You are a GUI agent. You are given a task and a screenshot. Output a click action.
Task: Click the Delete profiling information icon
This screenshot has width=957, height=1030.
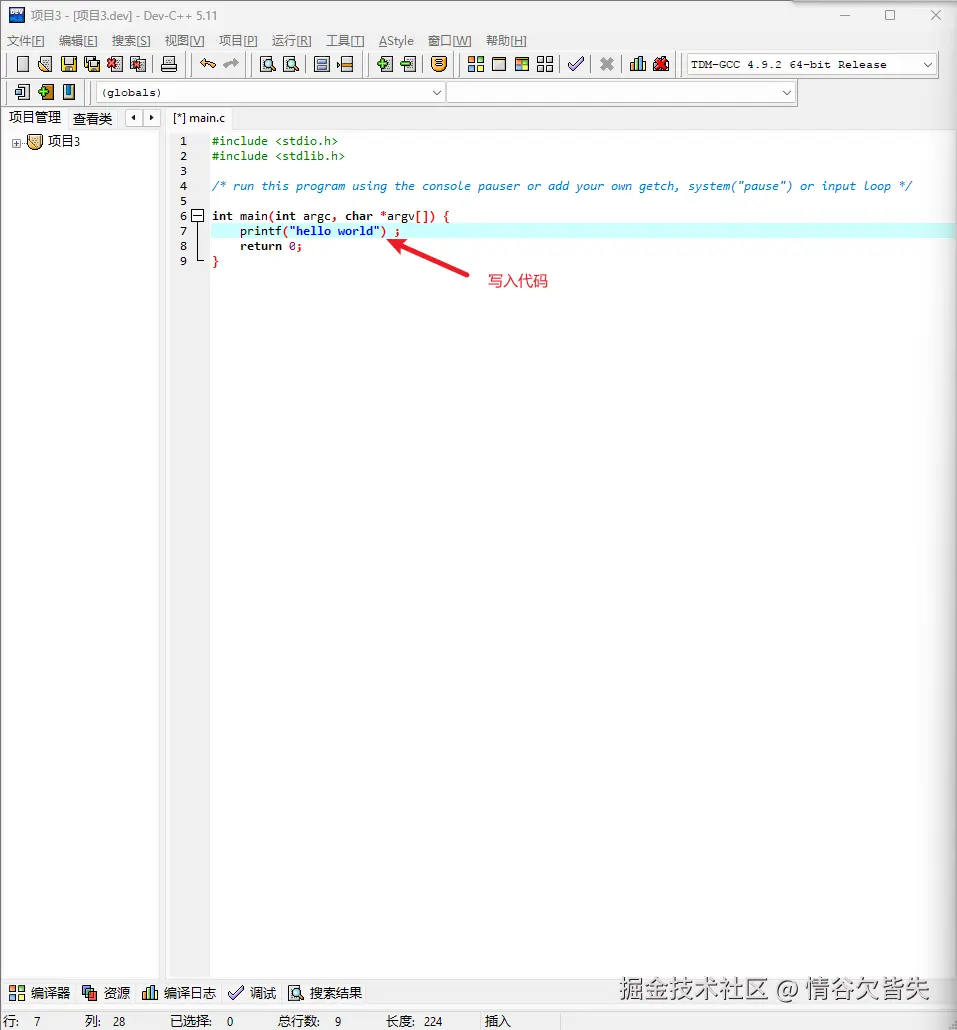pyautogui.click(x=661, y=64)
